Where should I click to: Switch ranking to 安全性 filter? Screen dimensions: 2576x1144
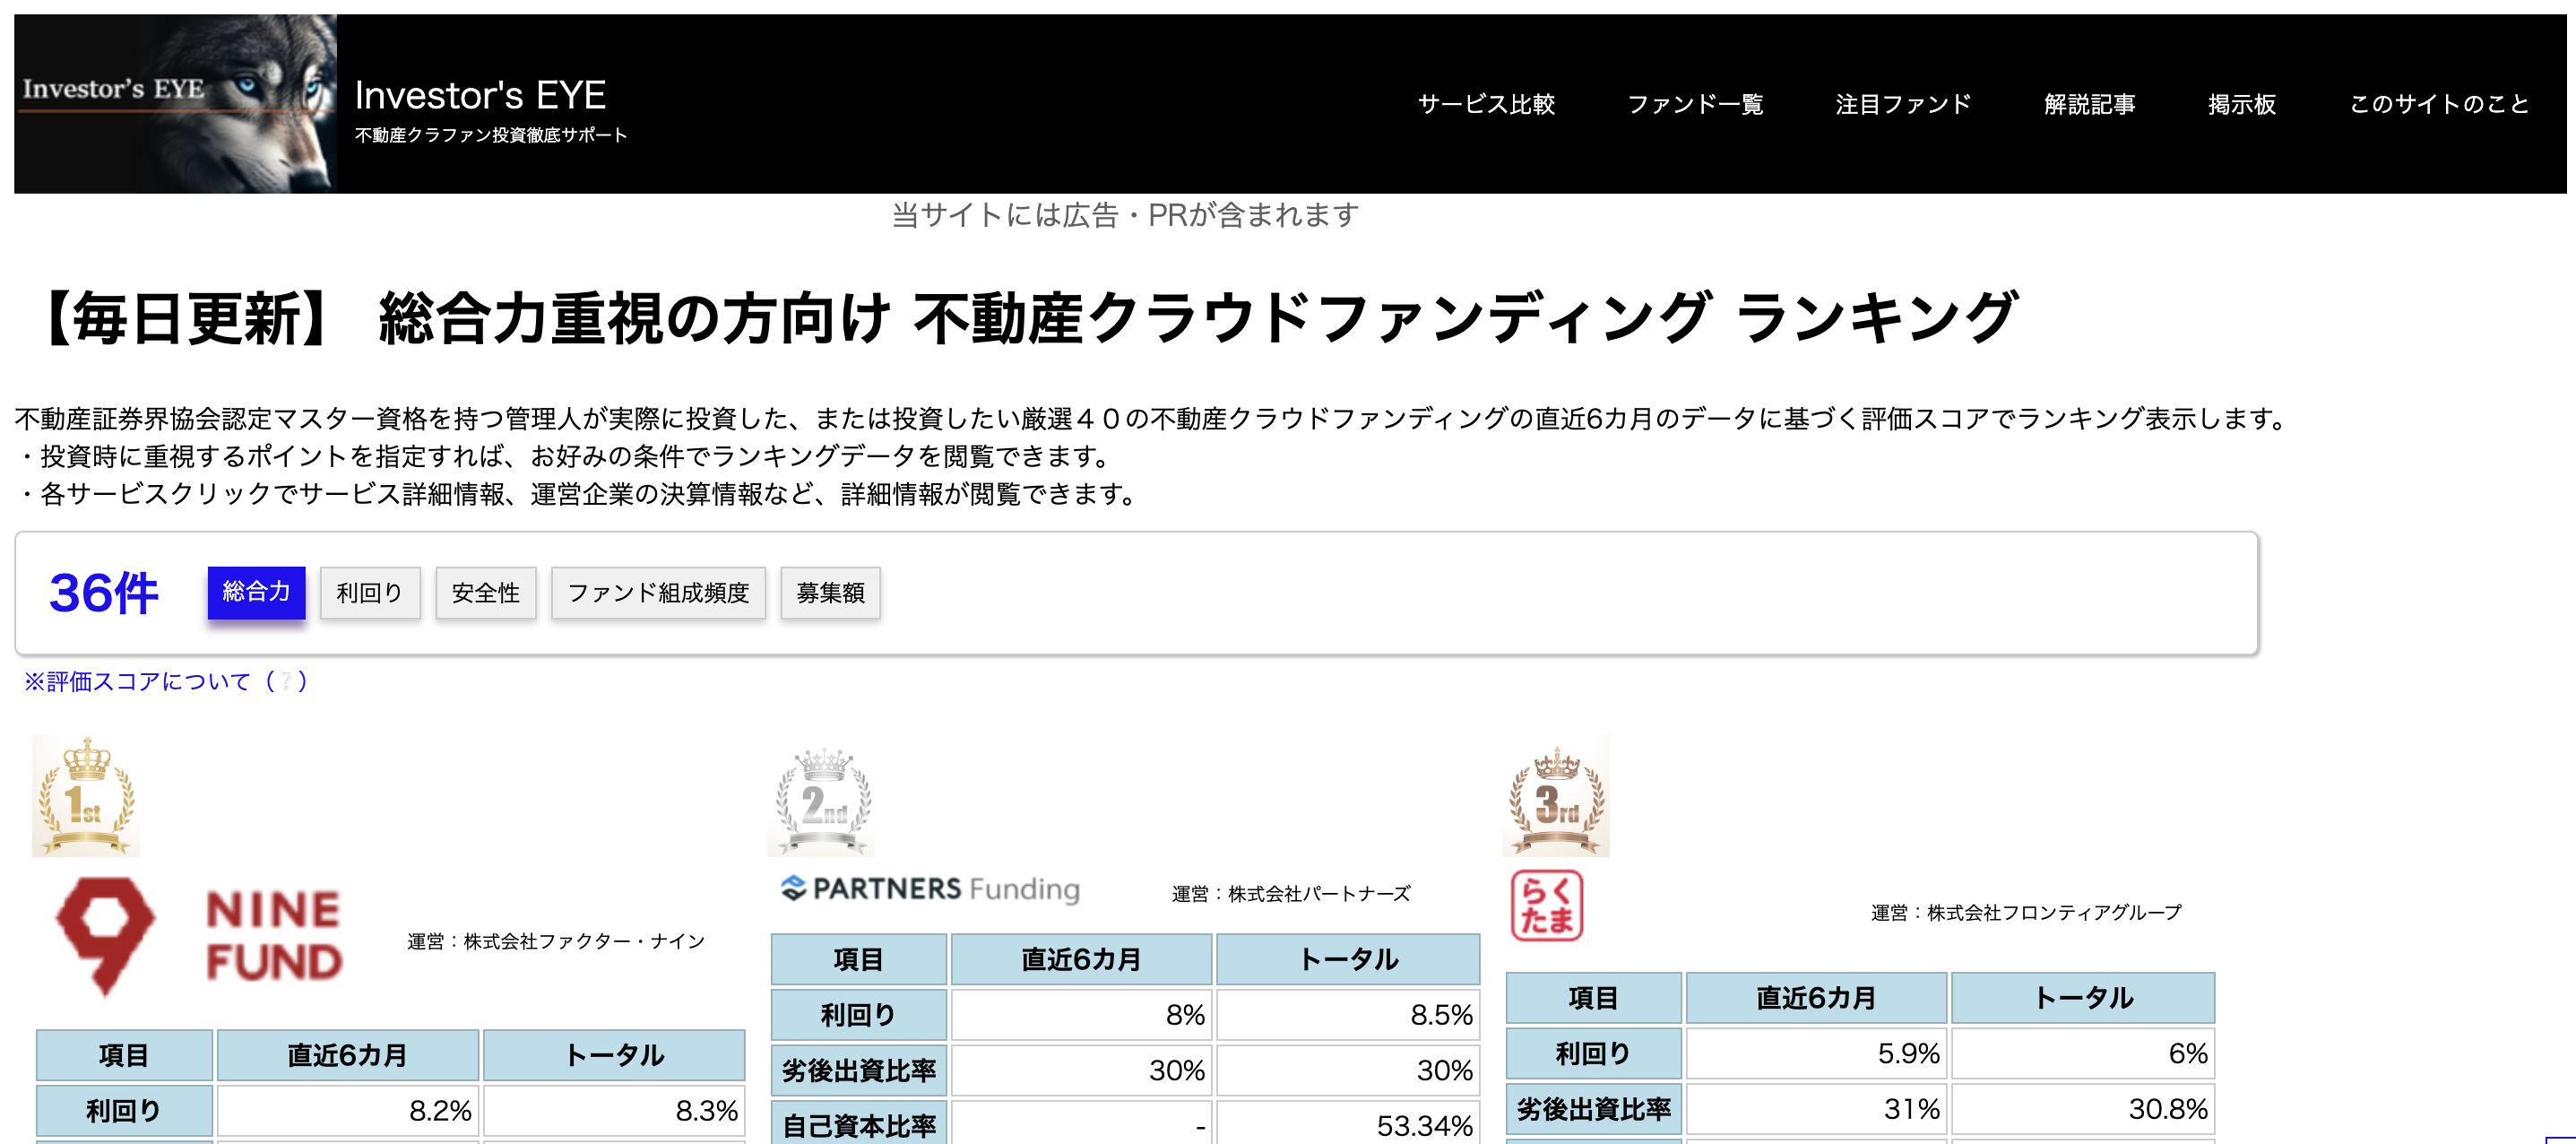coord(485,593)
